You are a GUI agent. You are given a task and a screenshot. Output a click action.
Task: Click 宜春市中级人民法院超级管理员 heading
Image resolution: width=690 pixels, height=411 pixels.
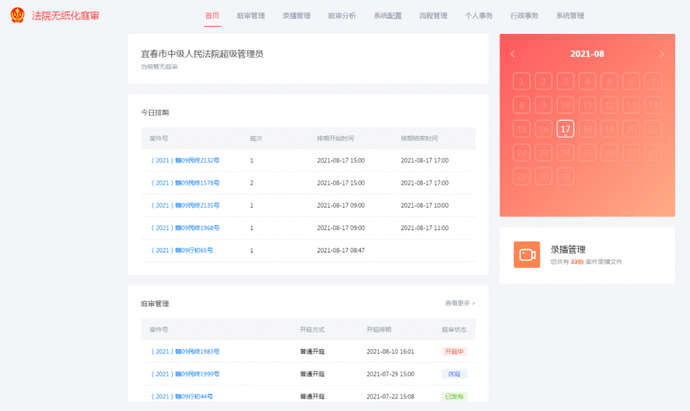[202, 54]
